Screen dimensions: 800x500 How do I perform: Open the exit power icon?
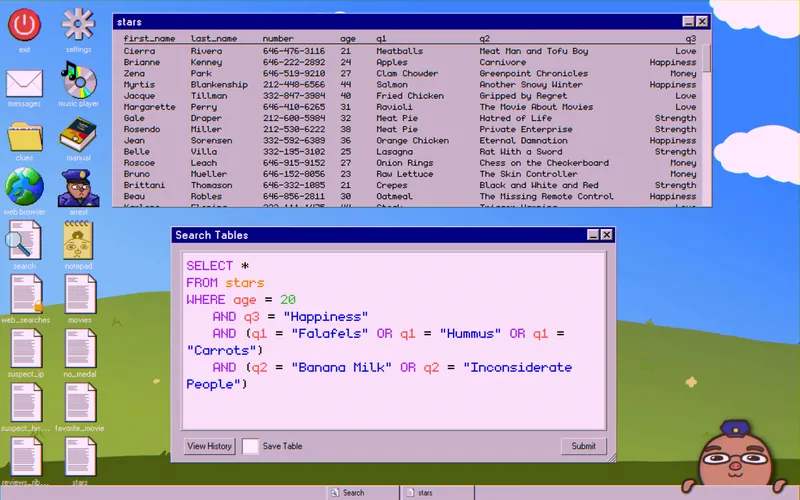pos(24,24)
